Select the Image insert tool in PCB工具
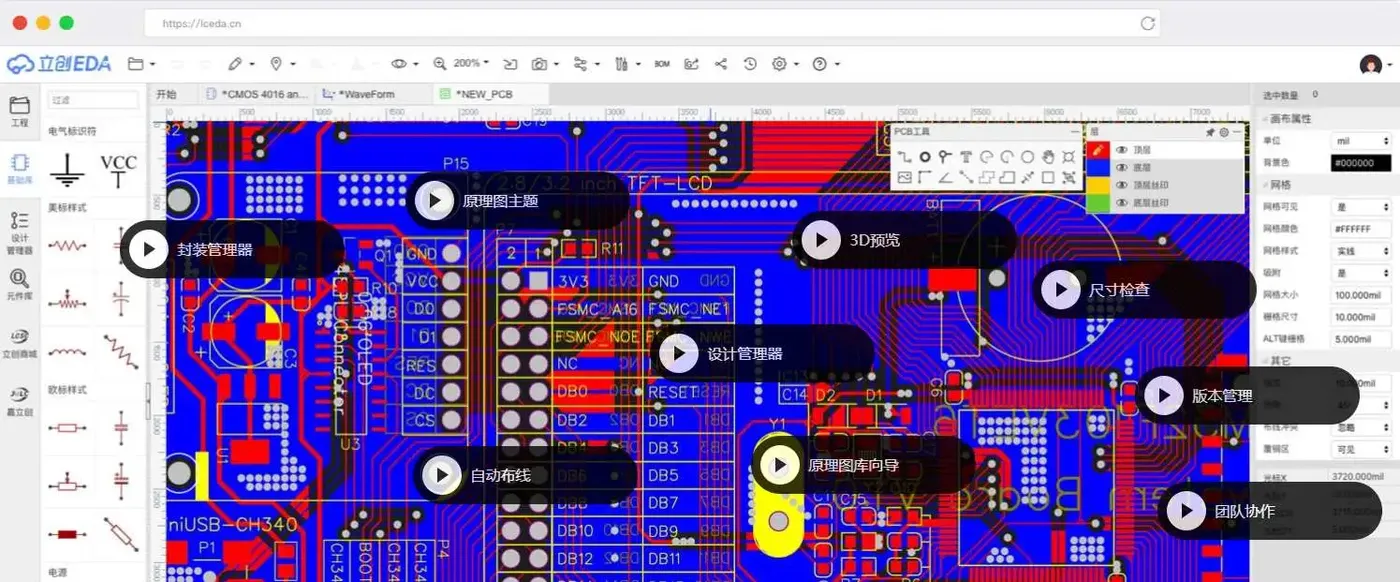Viewport: 1400px width, 582px height. pos(904,178)
